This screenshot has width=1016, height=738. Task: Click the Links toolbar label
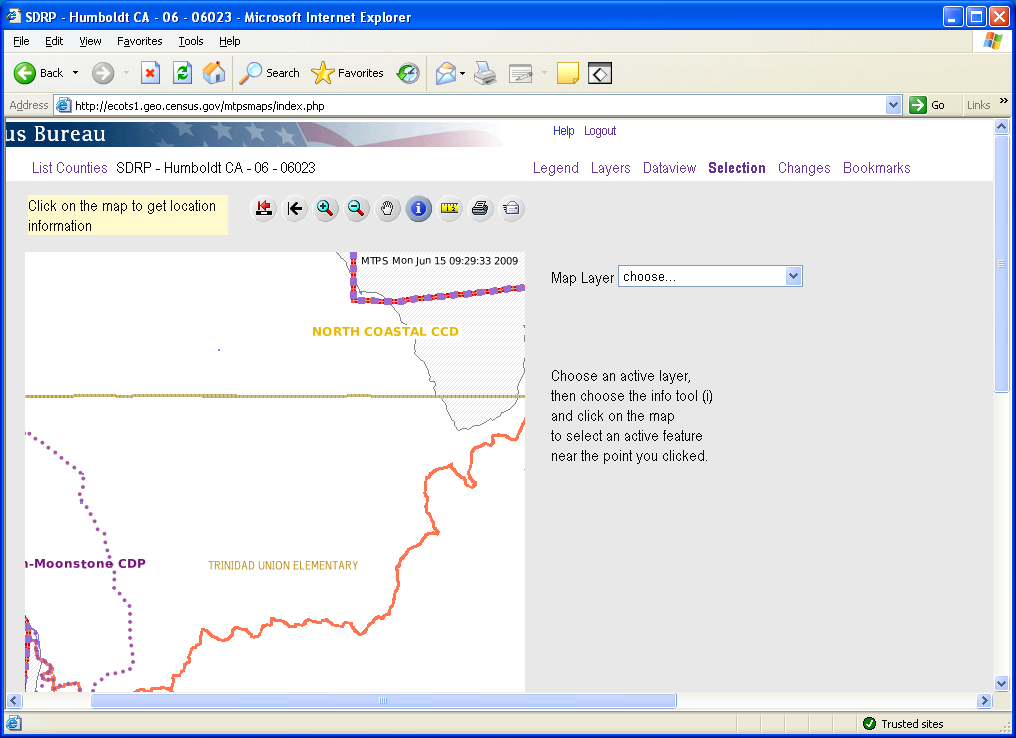978,105
